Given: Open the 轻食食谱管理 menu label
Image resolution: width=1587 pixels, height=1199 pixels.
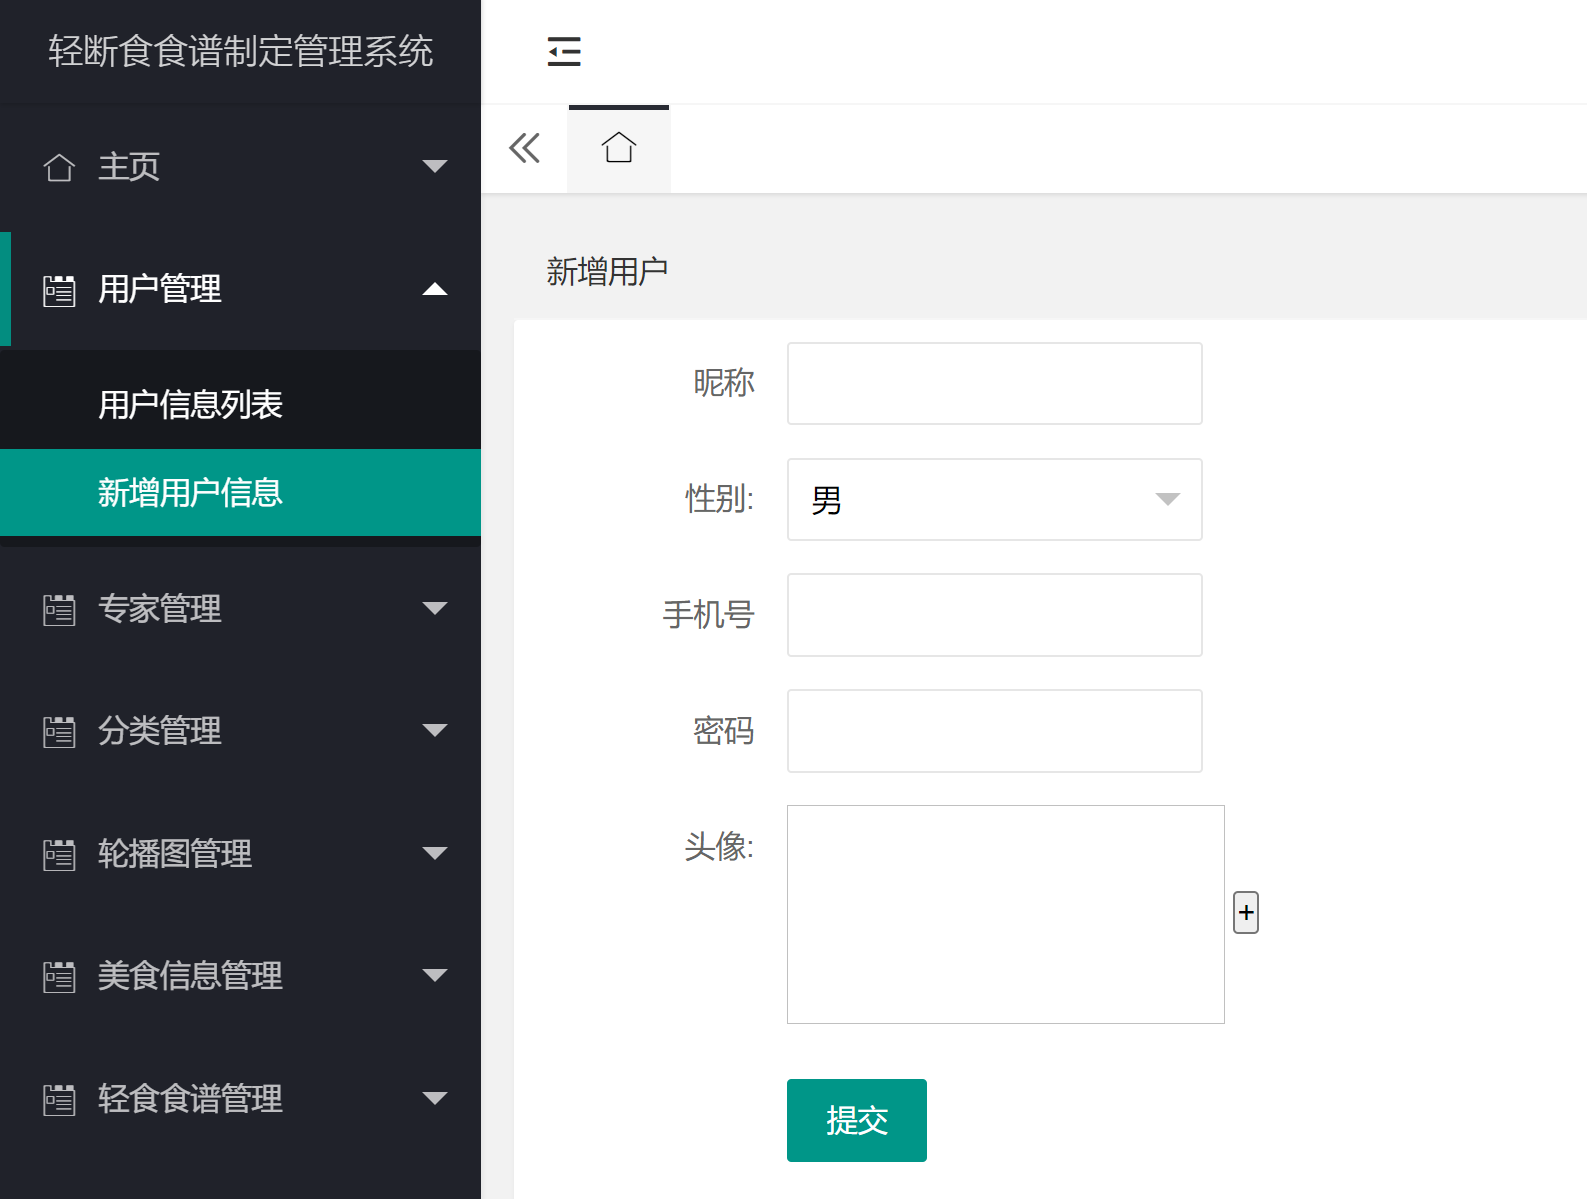Looking at the screenshot, I should click(x=190, y=1098).
